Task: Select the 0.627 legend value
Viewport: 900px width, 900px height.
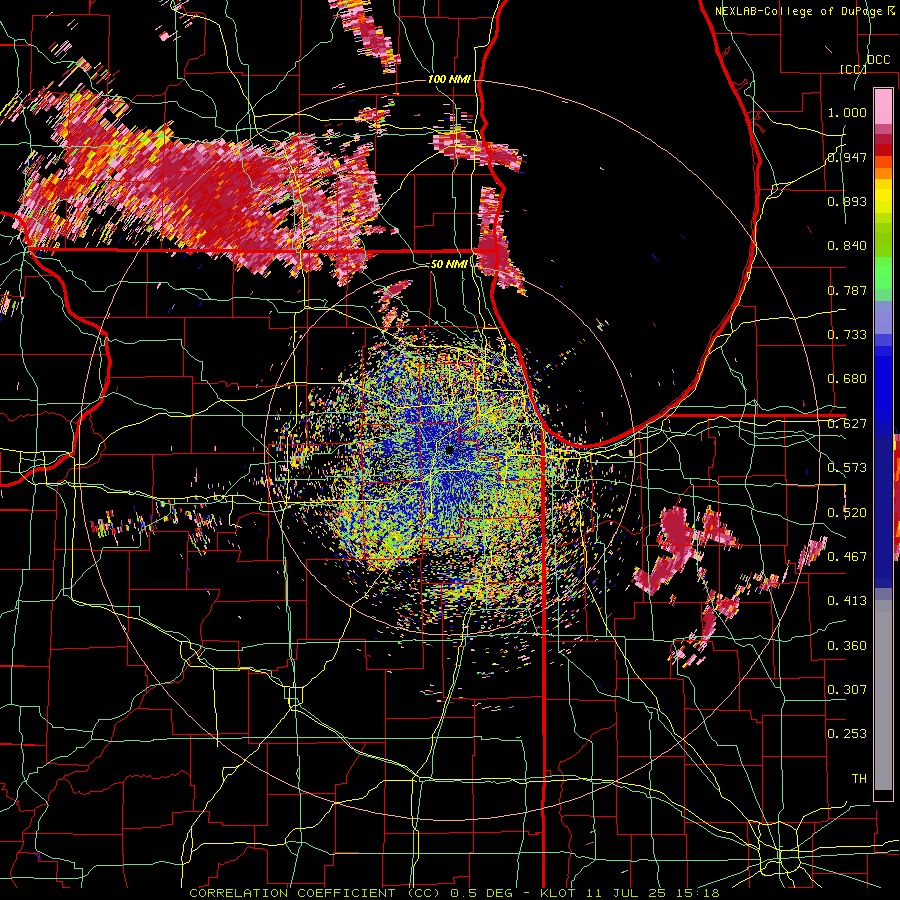Action: (847, 424)
